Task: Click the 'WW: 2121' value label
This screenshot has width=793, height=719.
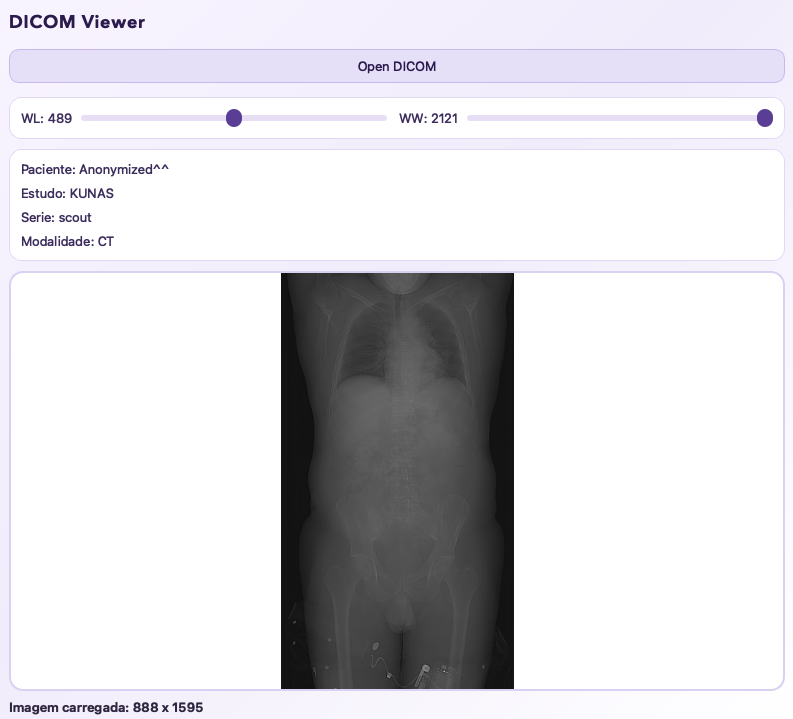Action: pos(428,118)
